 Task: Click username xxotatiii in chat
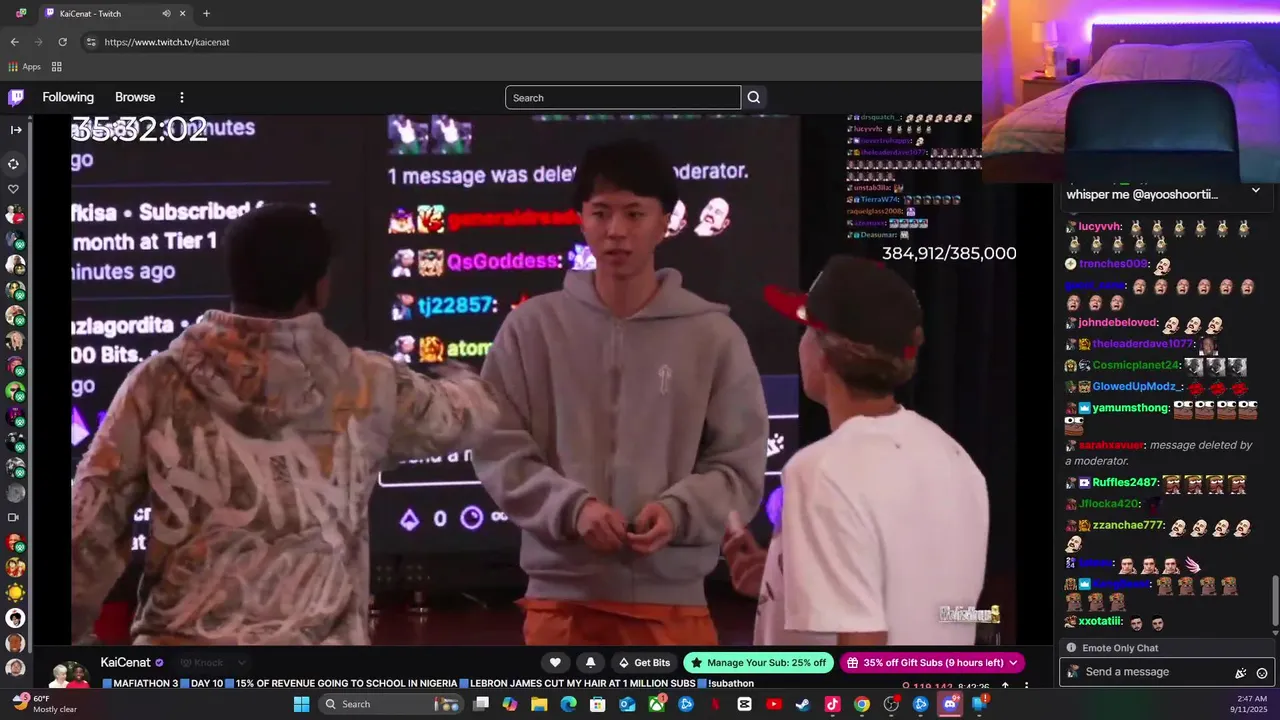coord(1100,621)
